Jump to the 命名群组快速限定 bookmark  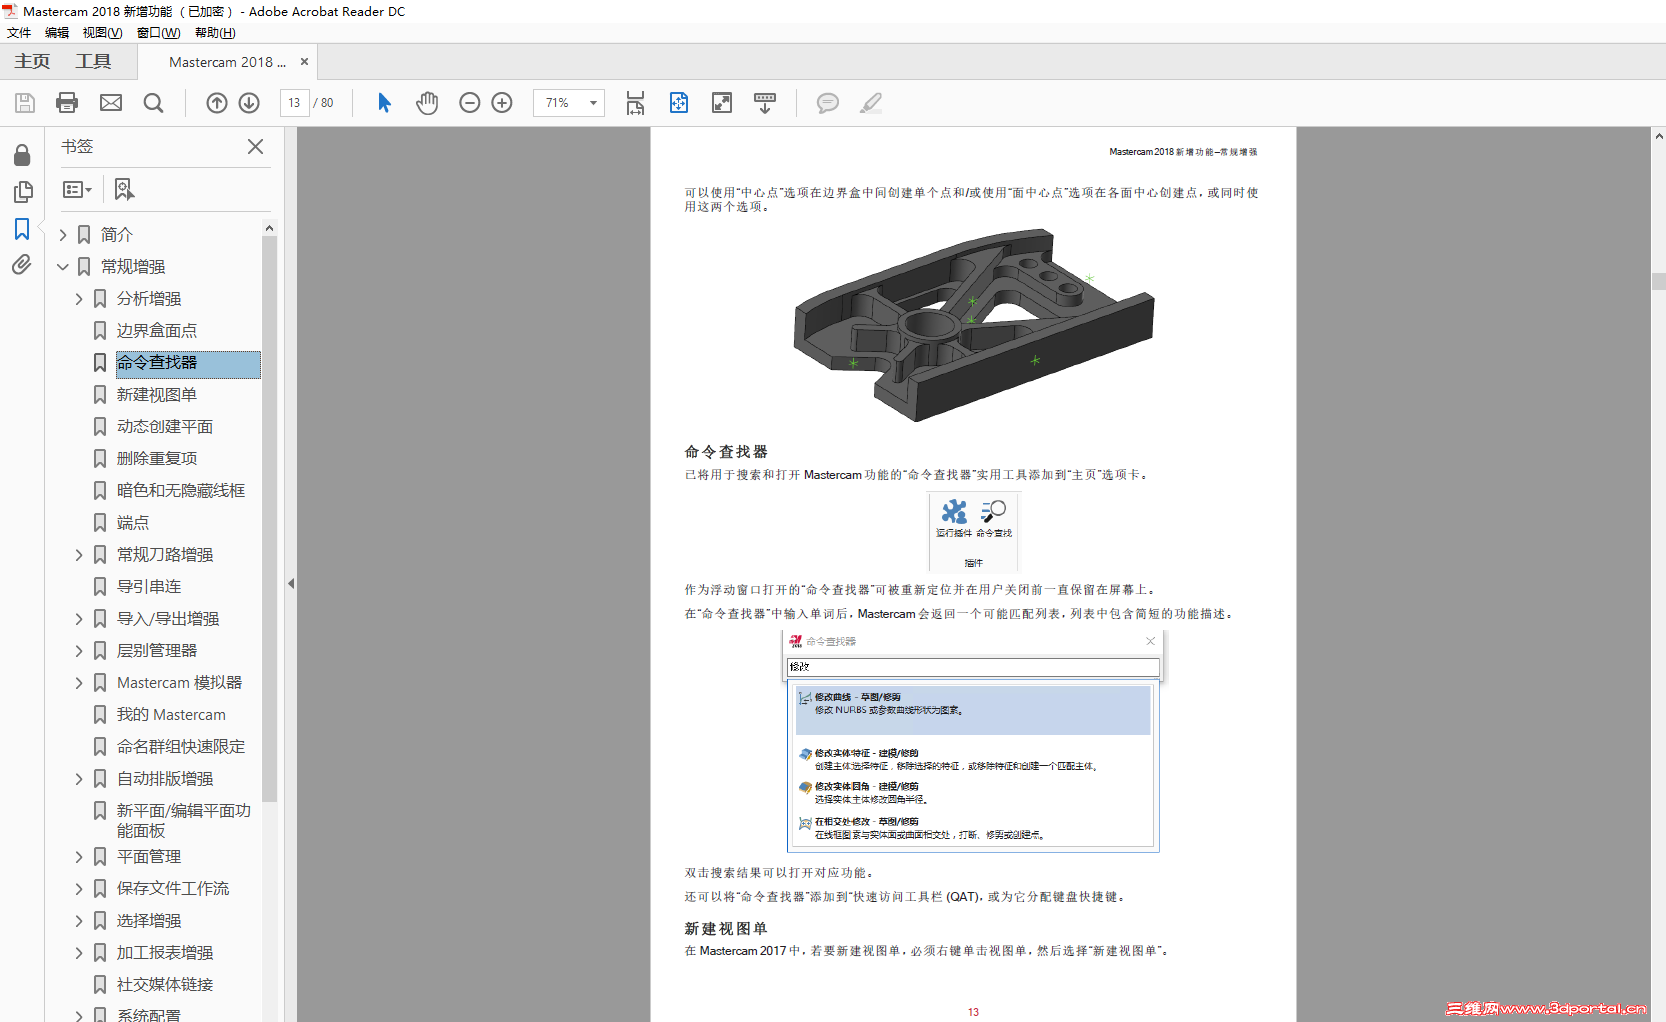point(181,747)
